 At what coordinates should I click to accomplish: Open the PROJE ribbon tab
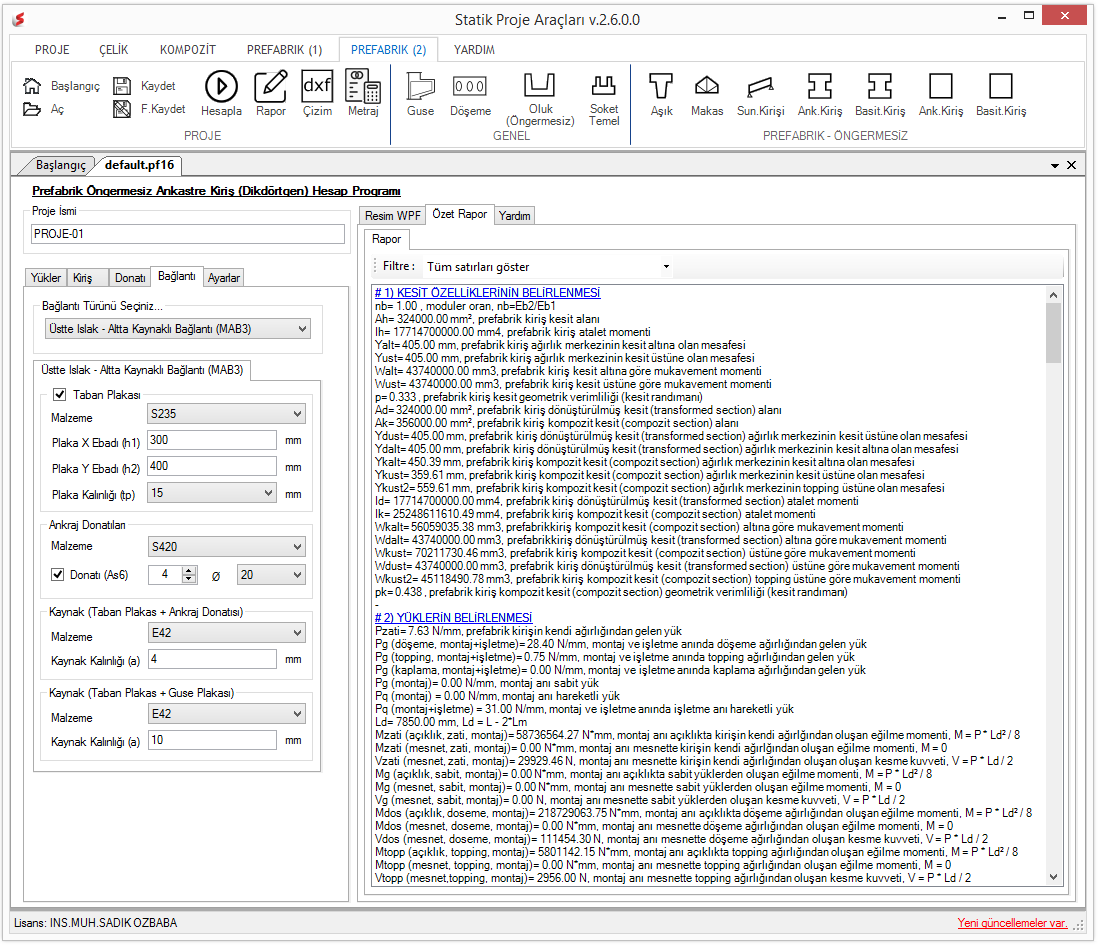click(53, 50)
